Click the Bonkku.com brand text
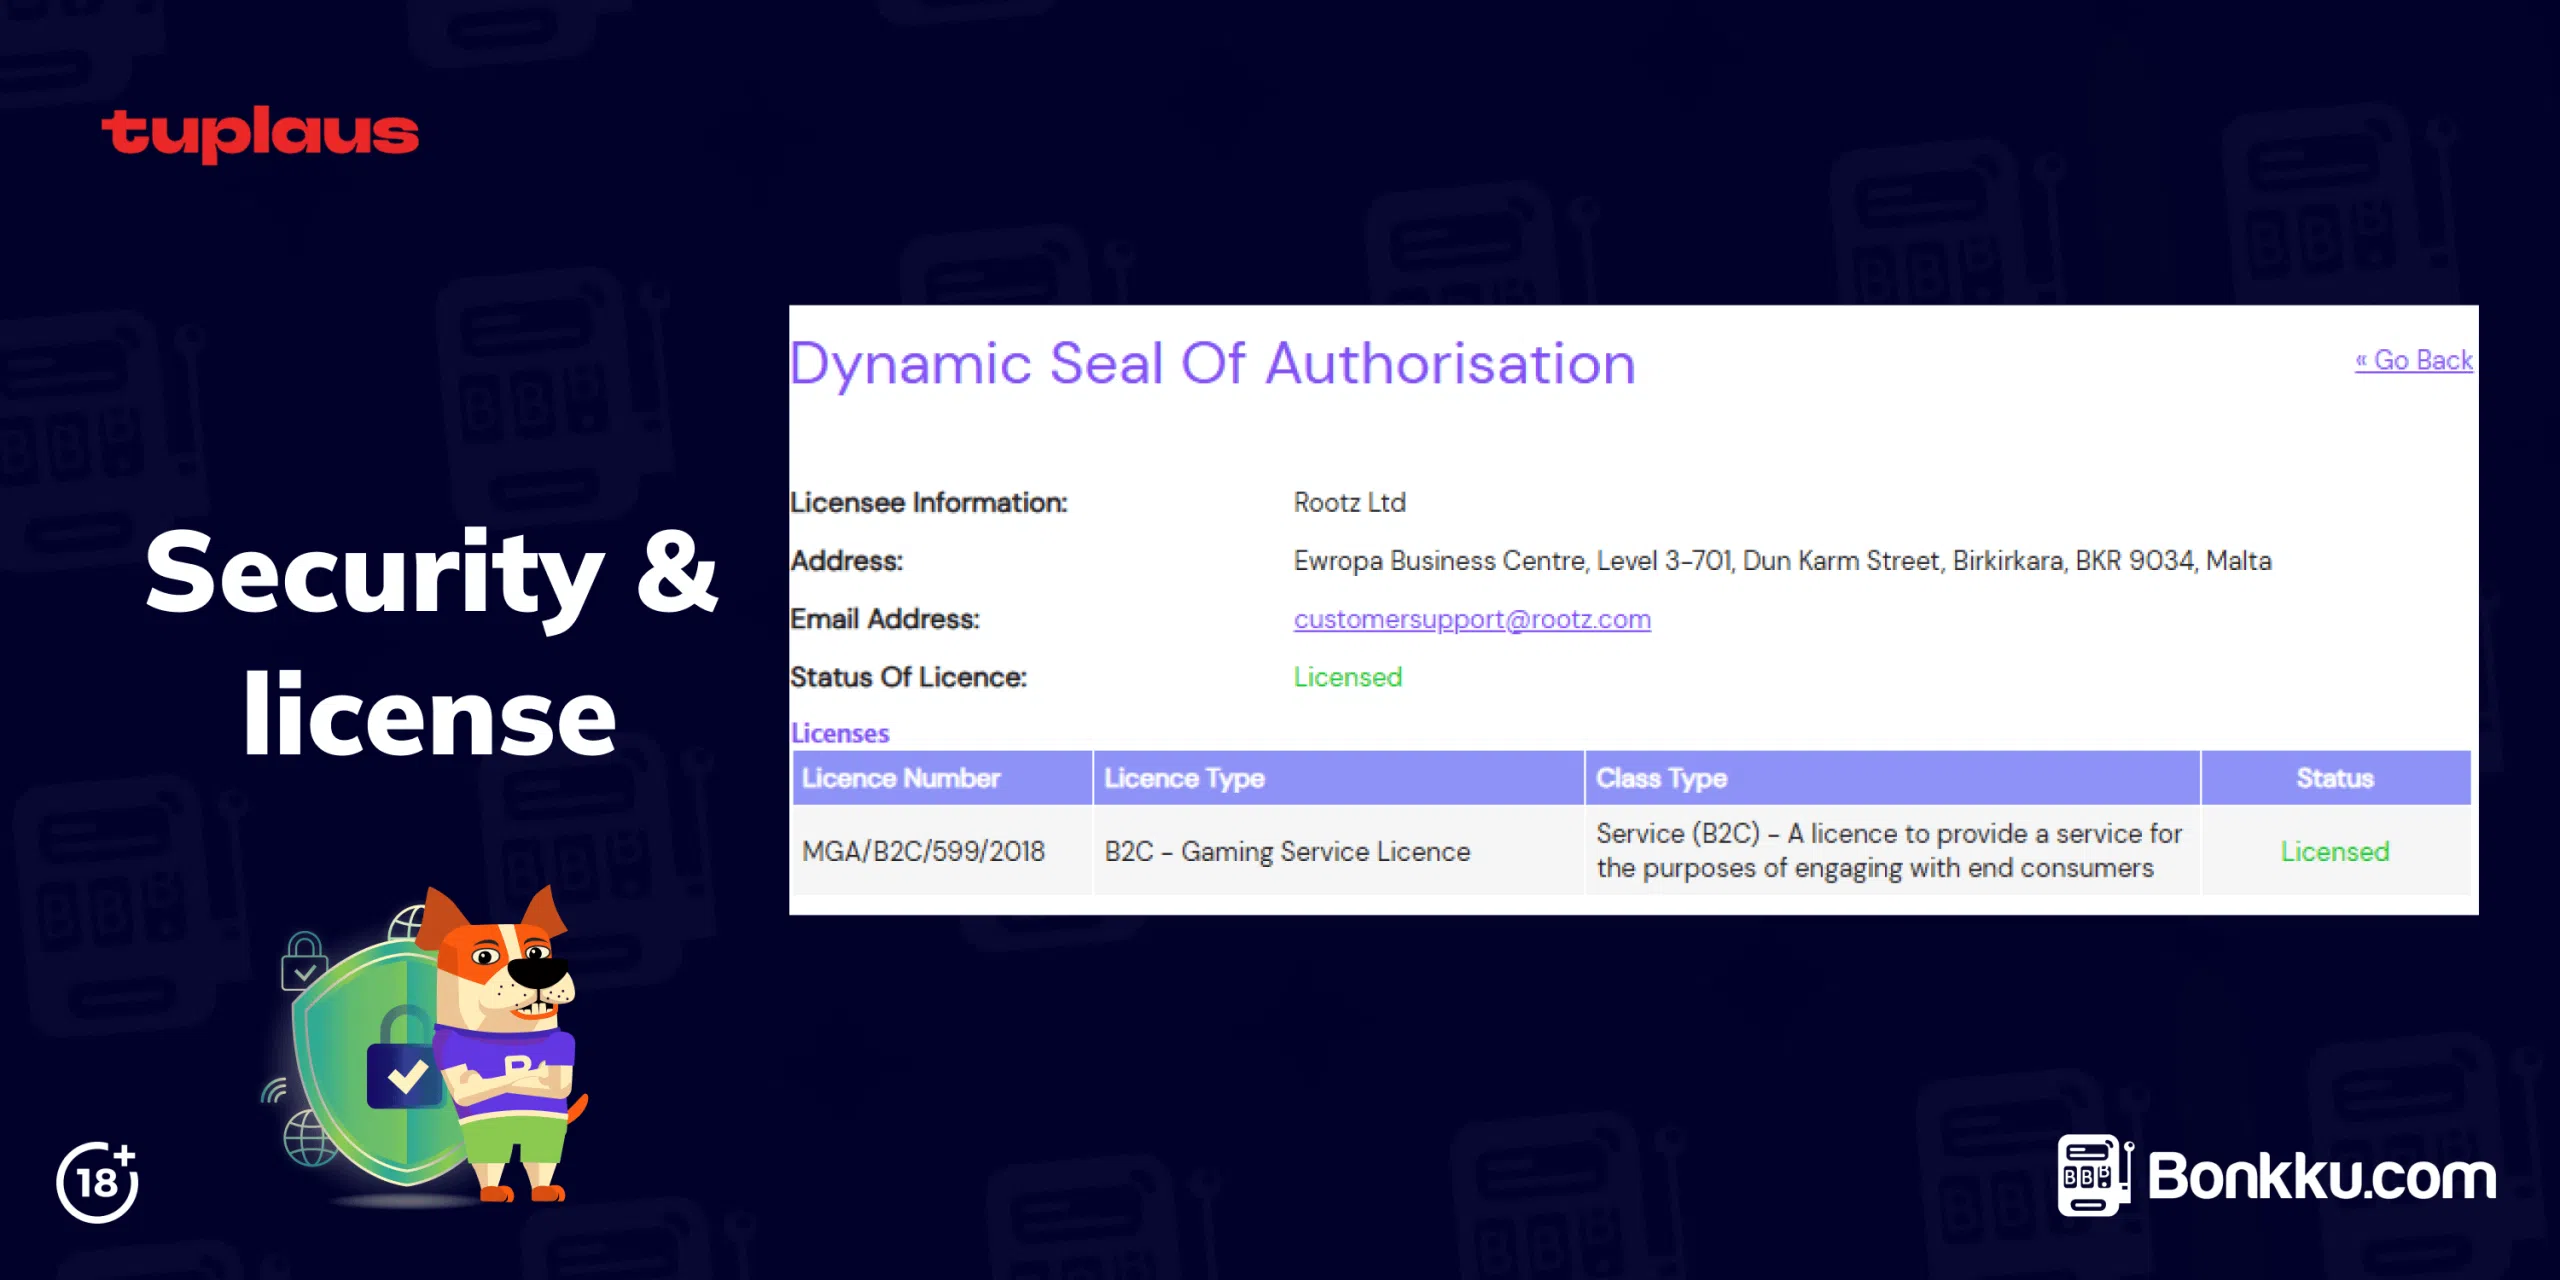This screenshot has width=2560, height=1280. click(x=2322, y=1177)
